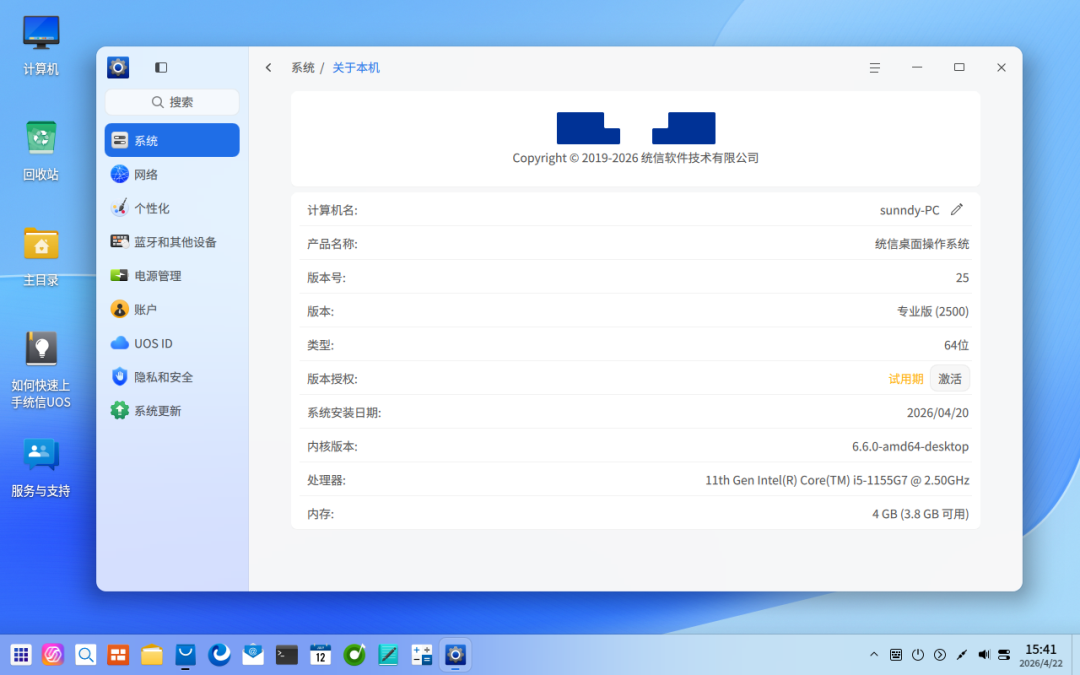
Task: Toggle the sidebar panel icon
Action: click(160, 68)
